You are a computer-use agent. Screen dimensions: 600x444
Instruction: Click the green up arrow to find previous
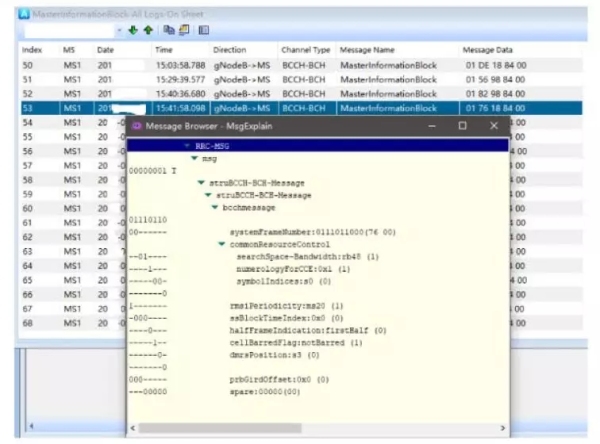[x=147, y=31]
